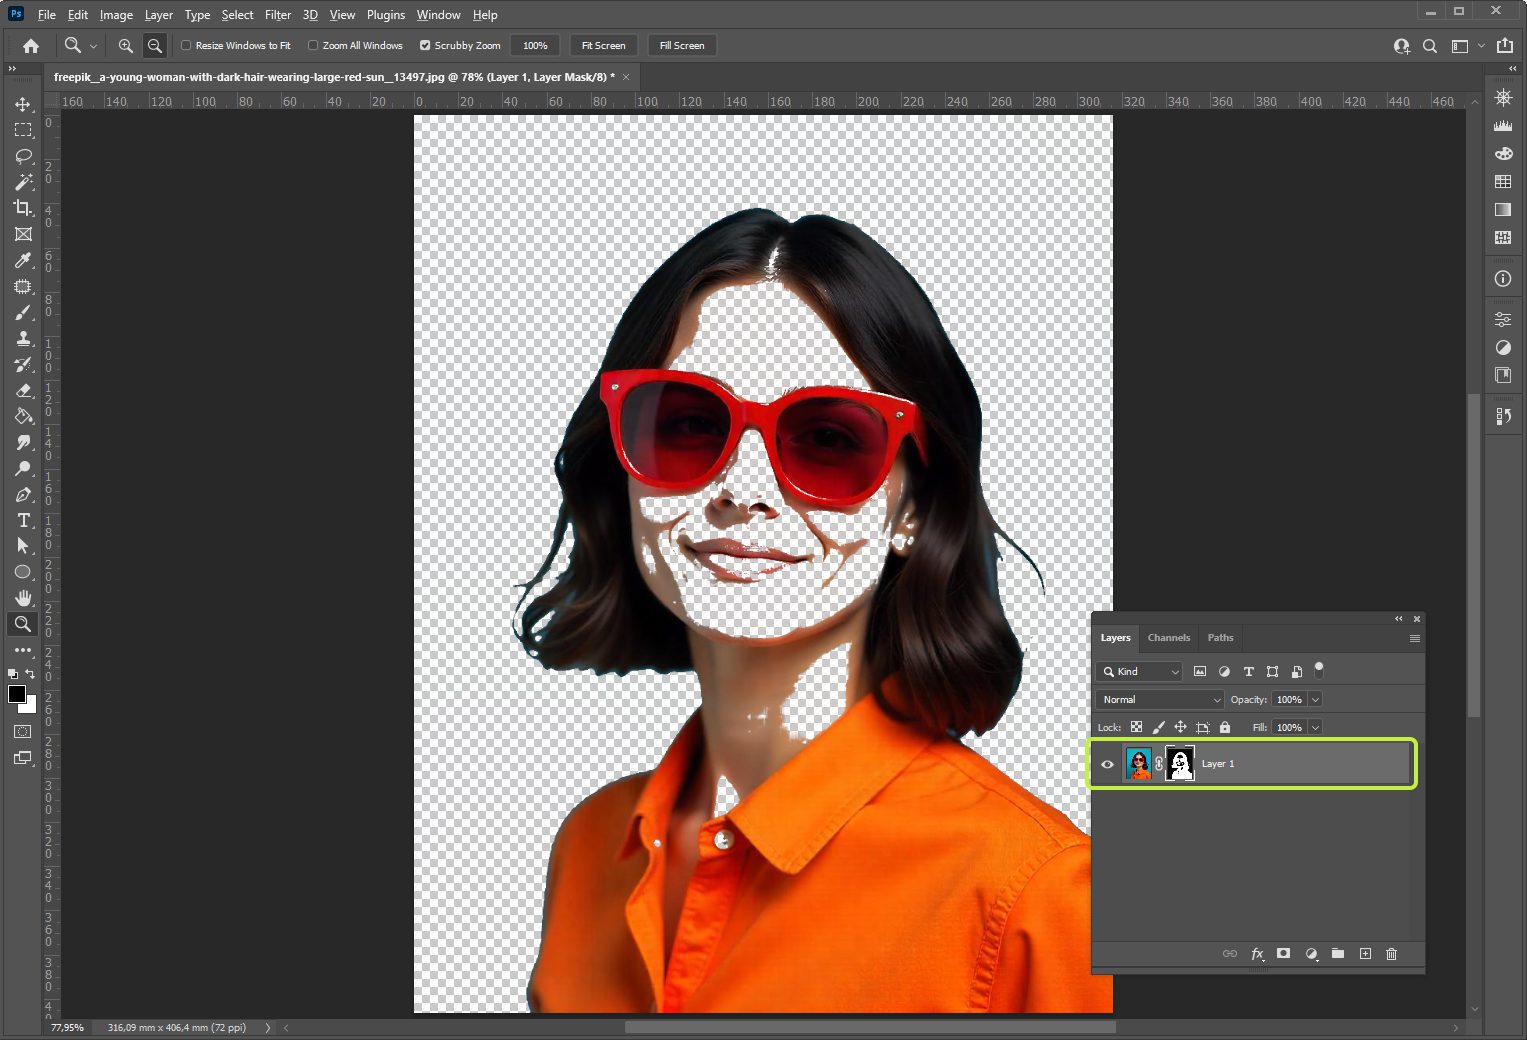1527x1040 pixels.
Task: Open the Share icon at top right
Action: tap(1505, 46)
